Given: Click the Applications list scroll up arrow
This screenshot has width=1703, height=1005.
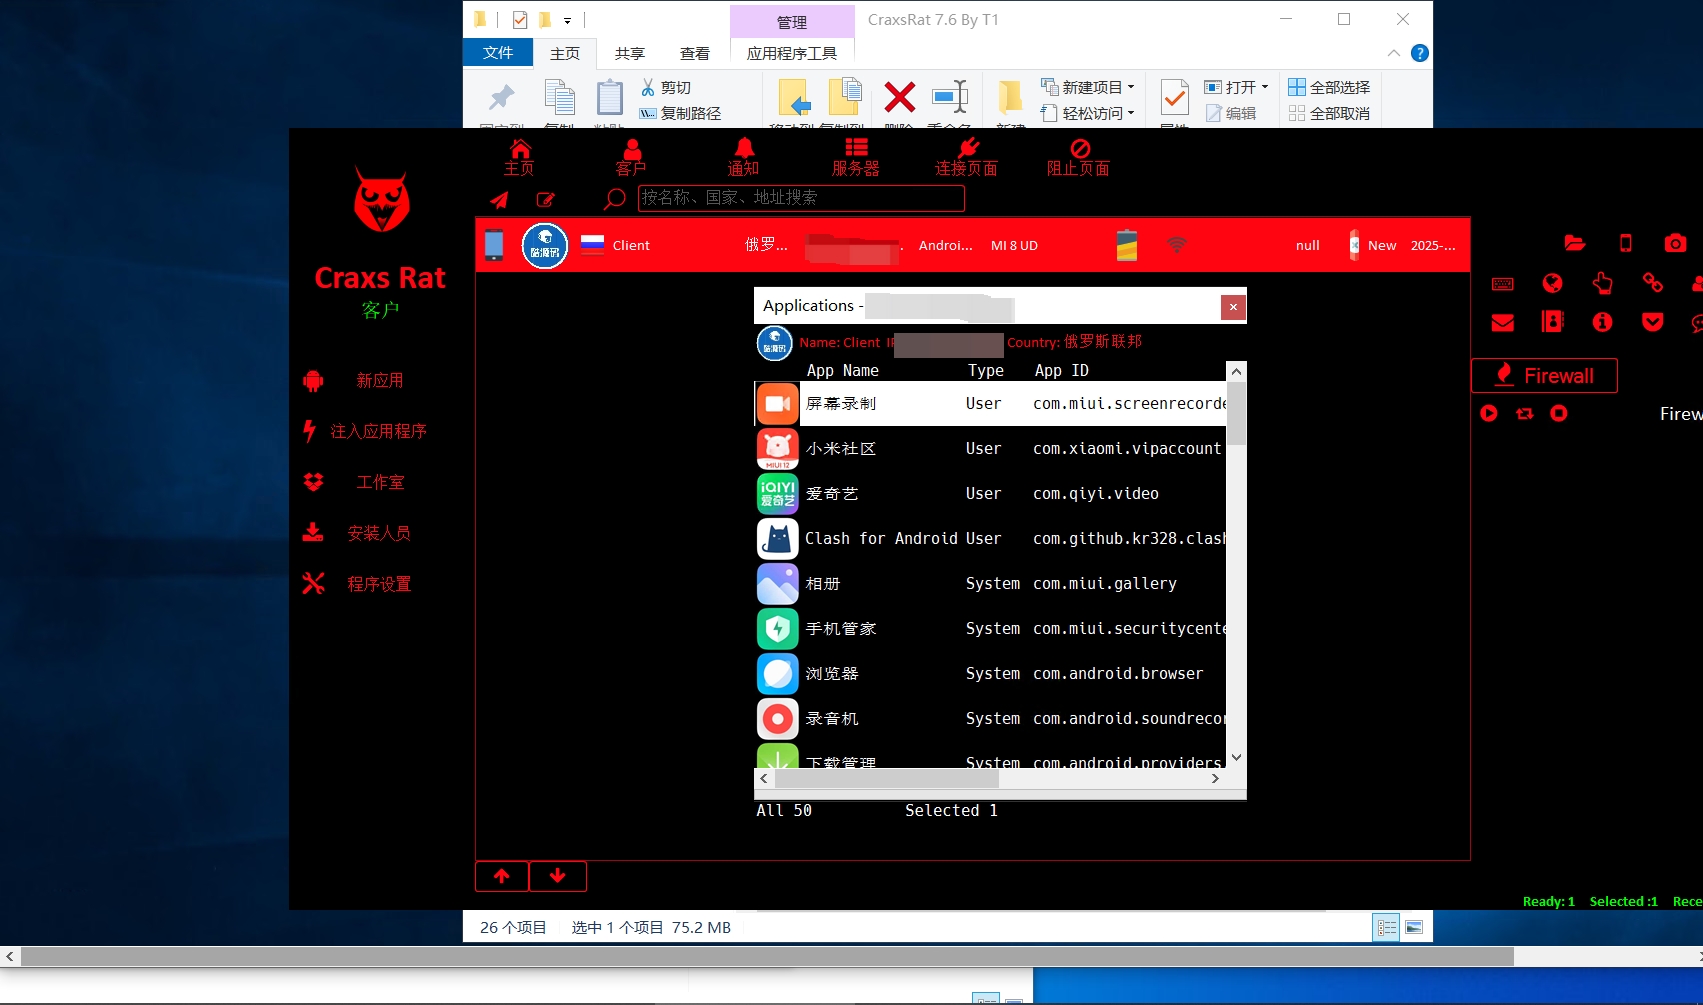Looking at the screenshot, I should click(1237, 371).
